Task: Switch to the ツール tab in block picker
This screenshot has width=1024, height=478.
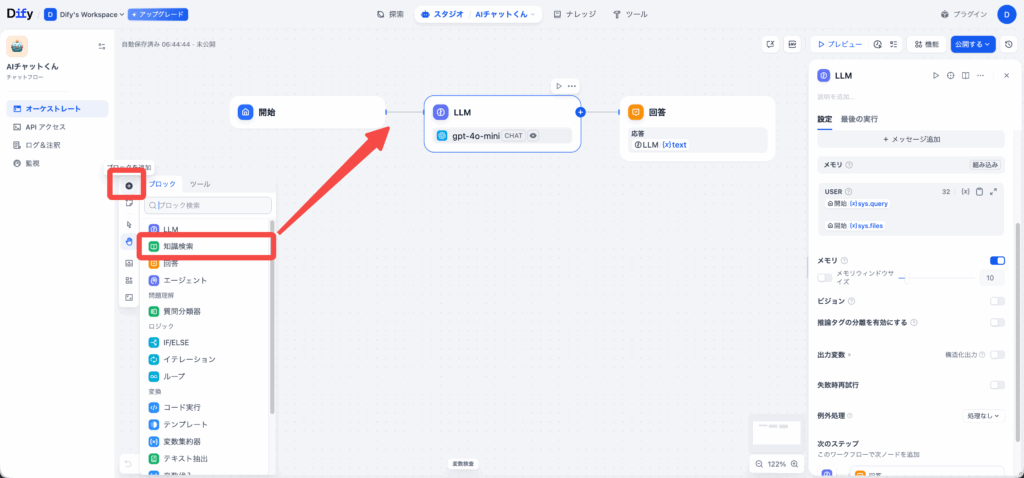Action: (x=200, y=185)
